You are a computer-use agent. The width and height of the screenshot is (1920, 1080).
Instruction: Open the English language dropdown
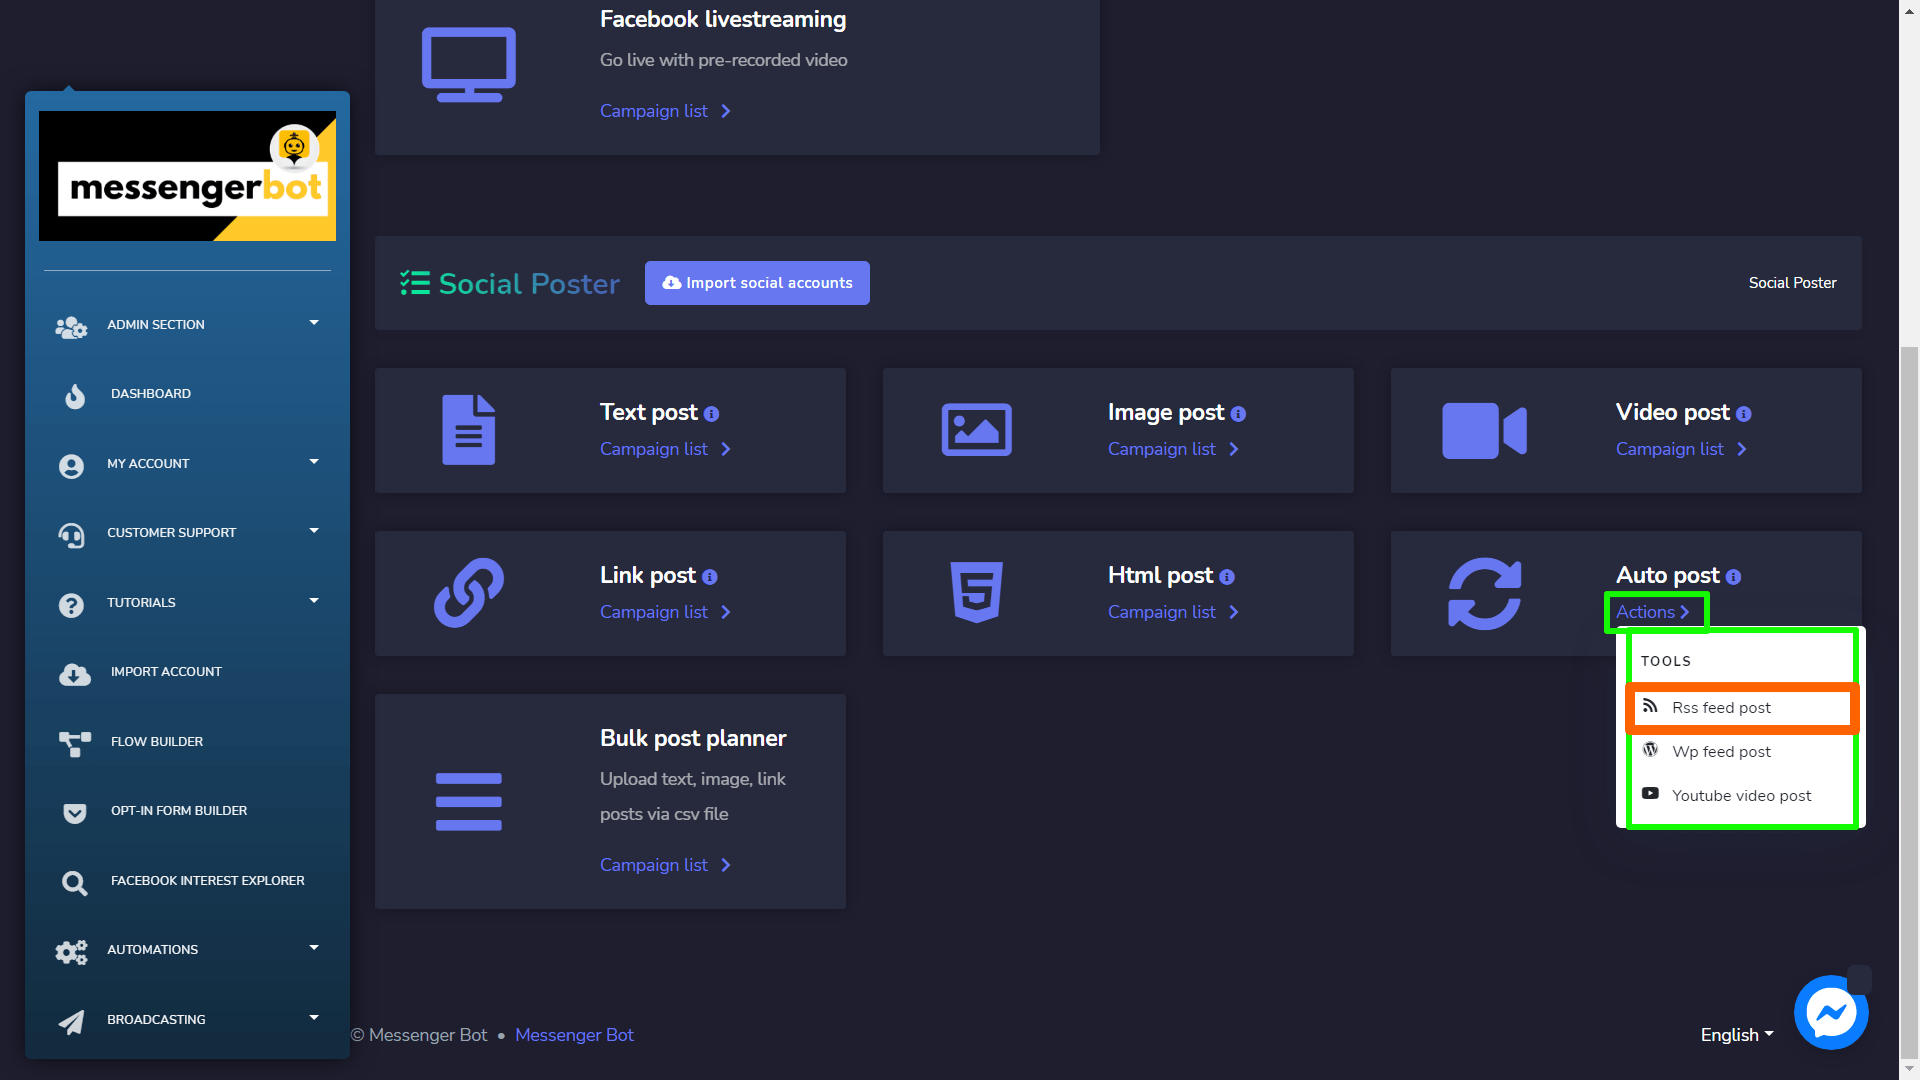(x=1737, y=1035)
